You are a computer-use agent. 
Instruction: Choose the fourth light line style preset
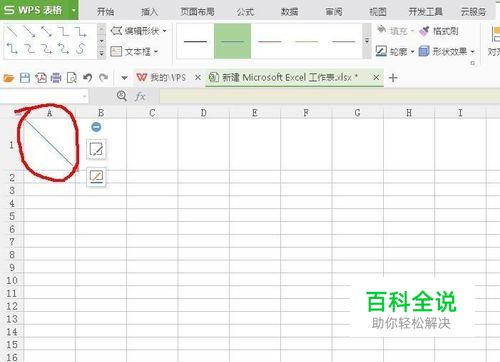307,41
